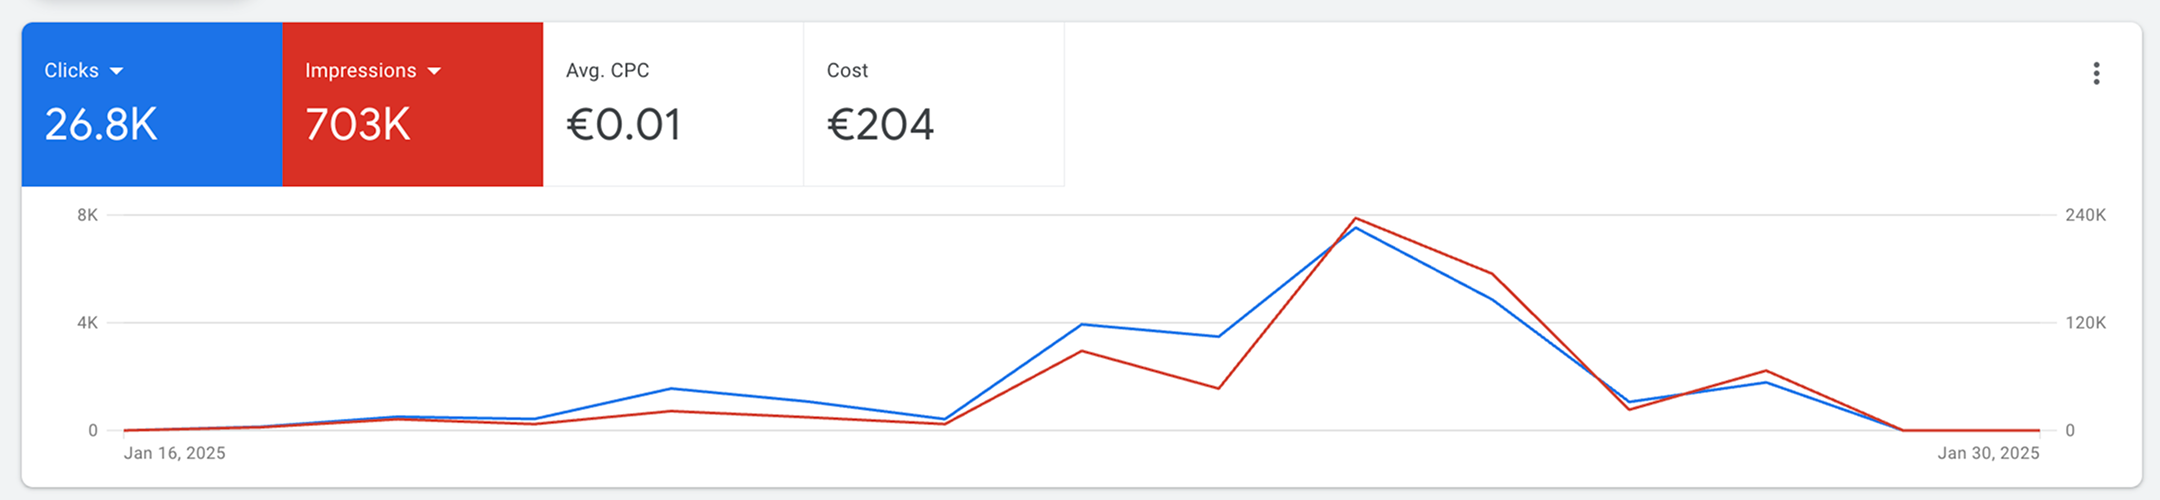Click the Impressions label in red card
The width and height of the screenshot is (2160, 500).
coord(360,71)
